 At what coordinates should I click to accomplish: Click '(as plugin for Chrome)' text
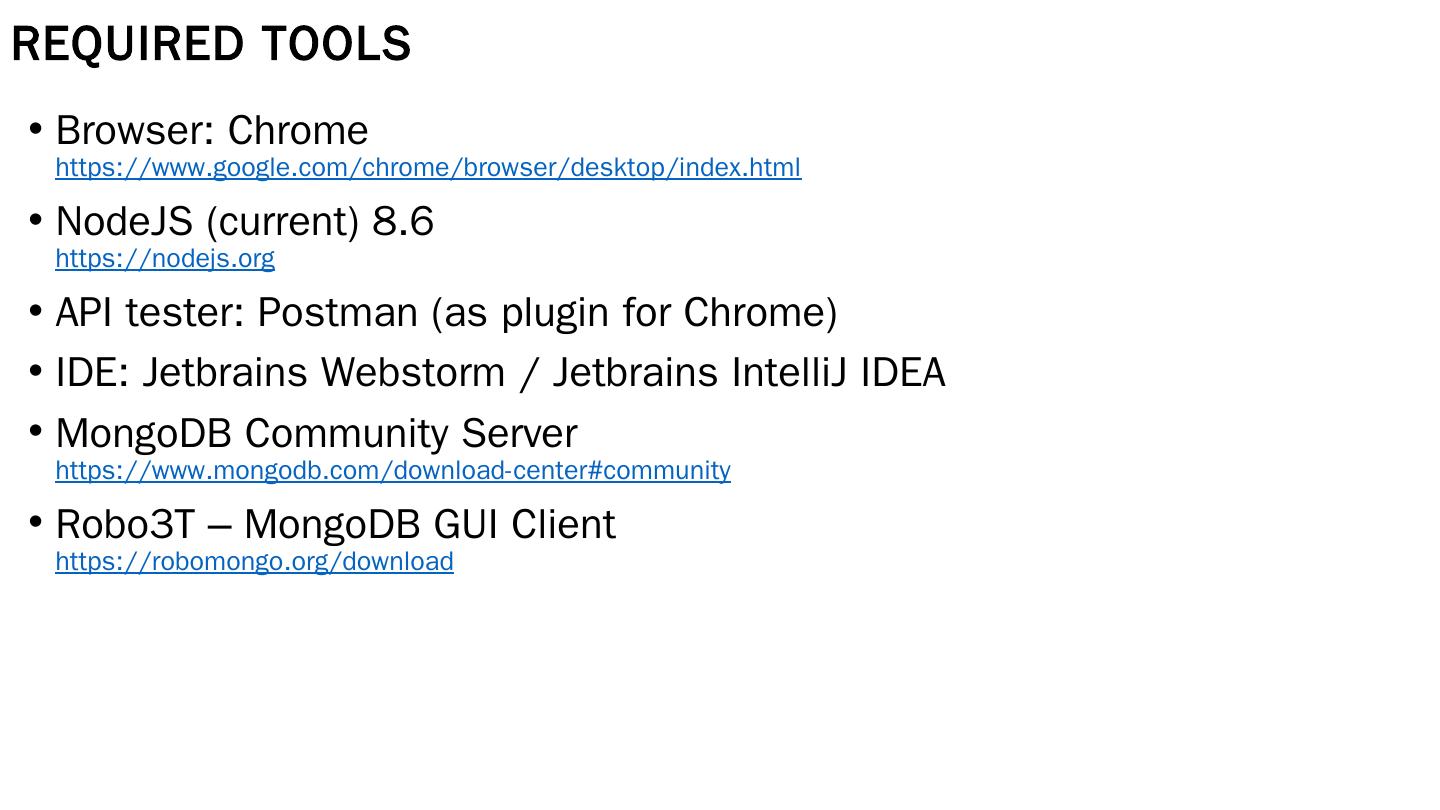pos(634,313)
